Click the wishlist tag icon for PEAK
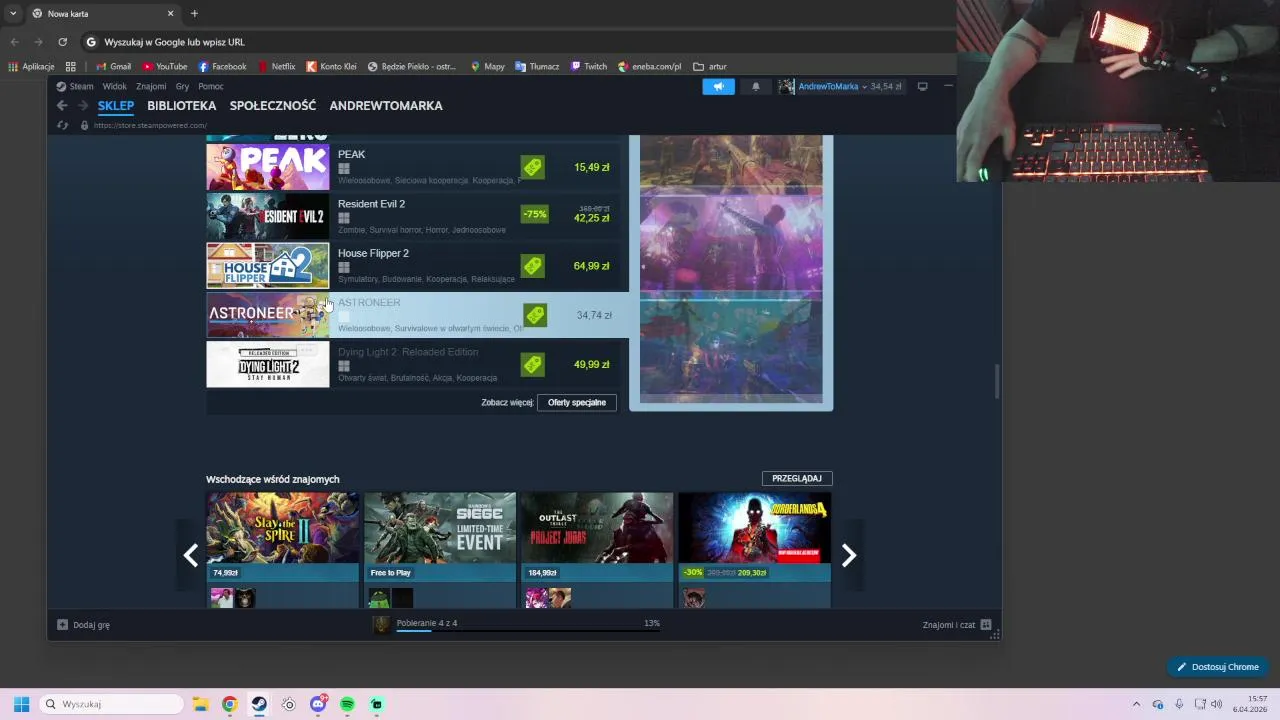The width and height of the screenshot is (1280, 720). [533, 167]
